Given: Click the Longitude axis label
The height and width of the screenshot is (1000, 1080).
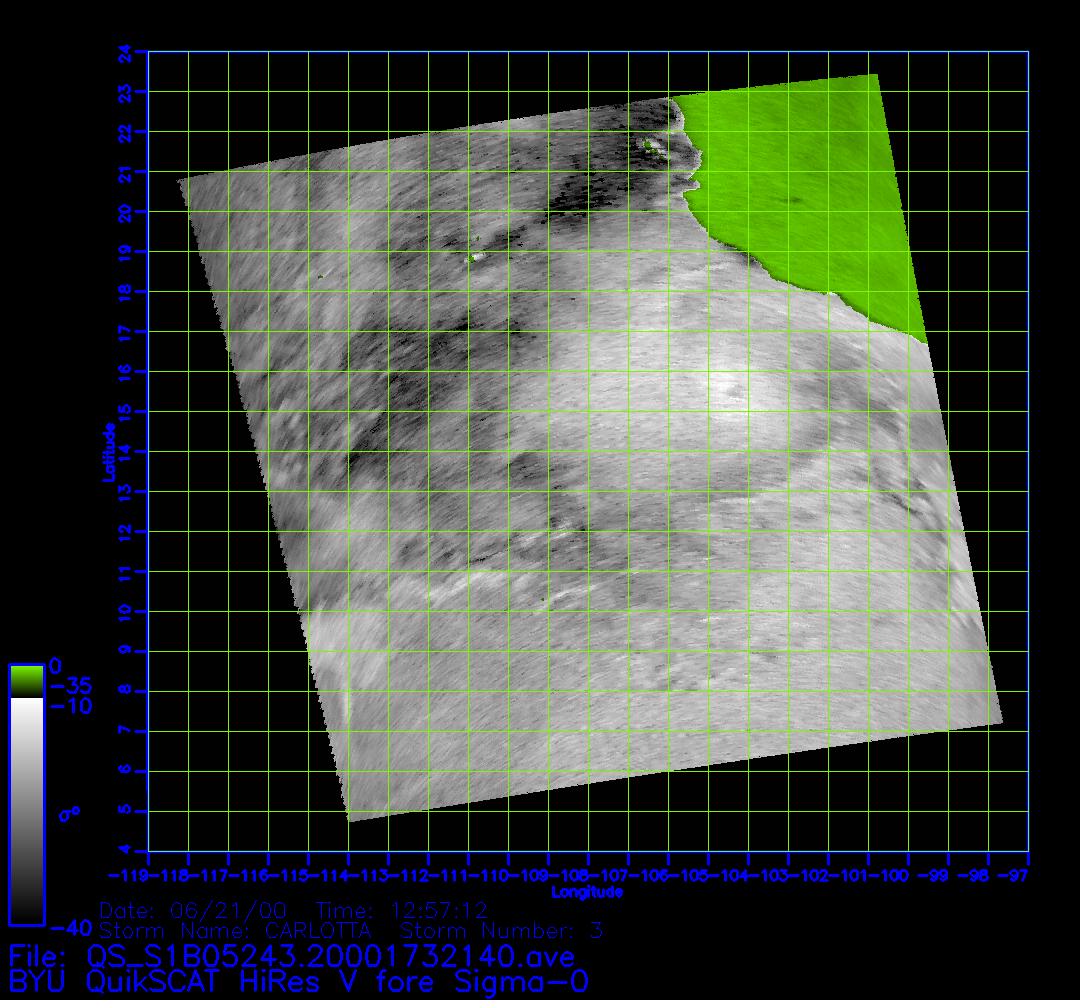Looking at the screenshot, I should tap(588, 891).
